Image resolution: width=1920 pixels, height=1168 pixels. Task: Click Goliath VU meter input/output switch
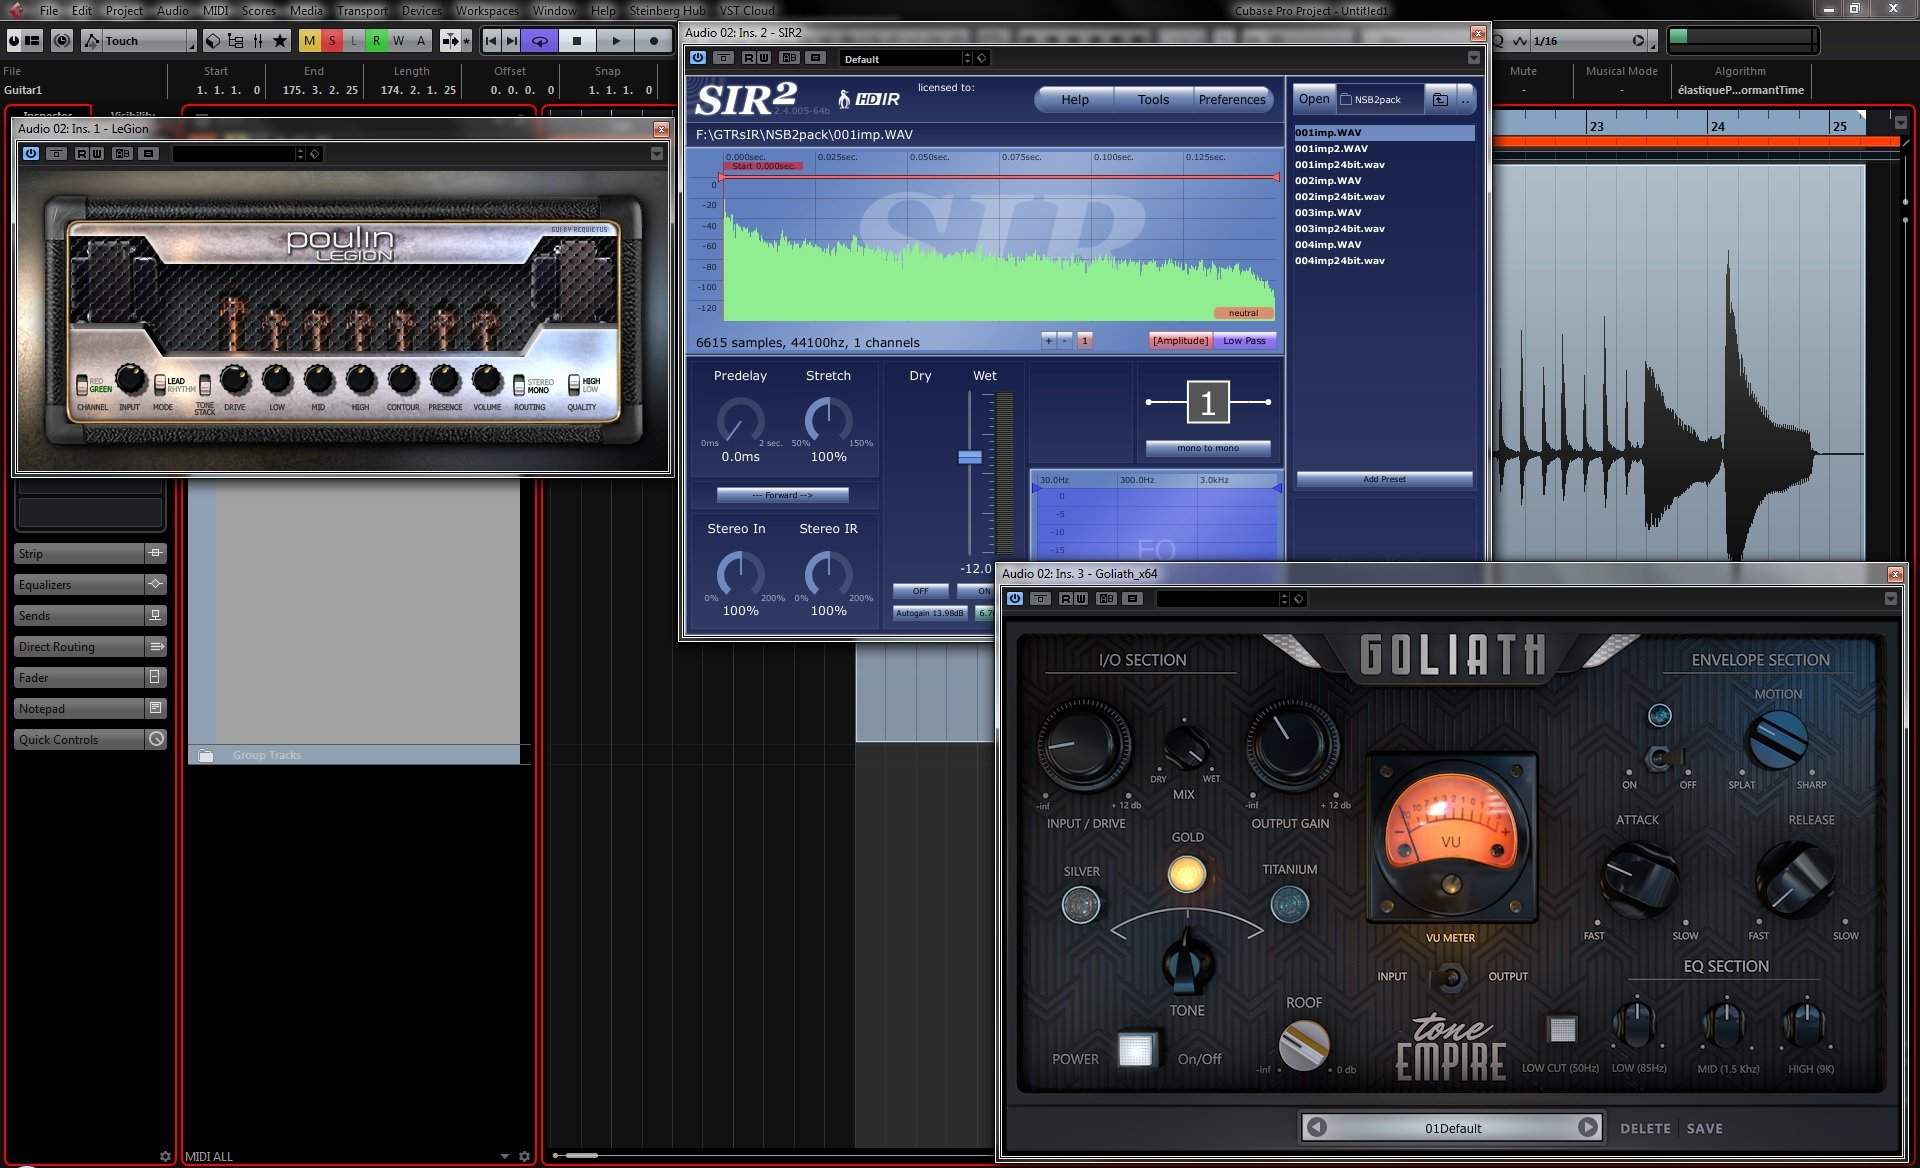pos(1449,977)
